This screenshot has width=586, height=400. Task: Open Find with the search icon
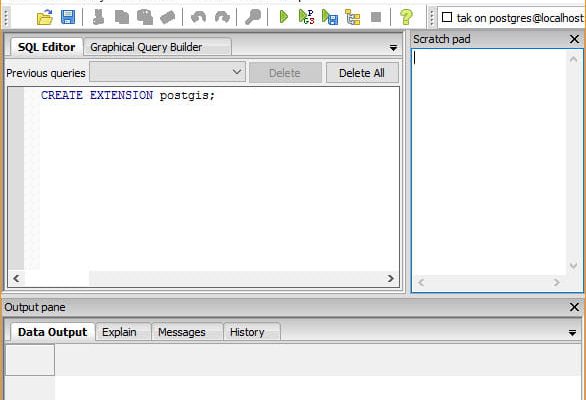(x=253, y=17)
